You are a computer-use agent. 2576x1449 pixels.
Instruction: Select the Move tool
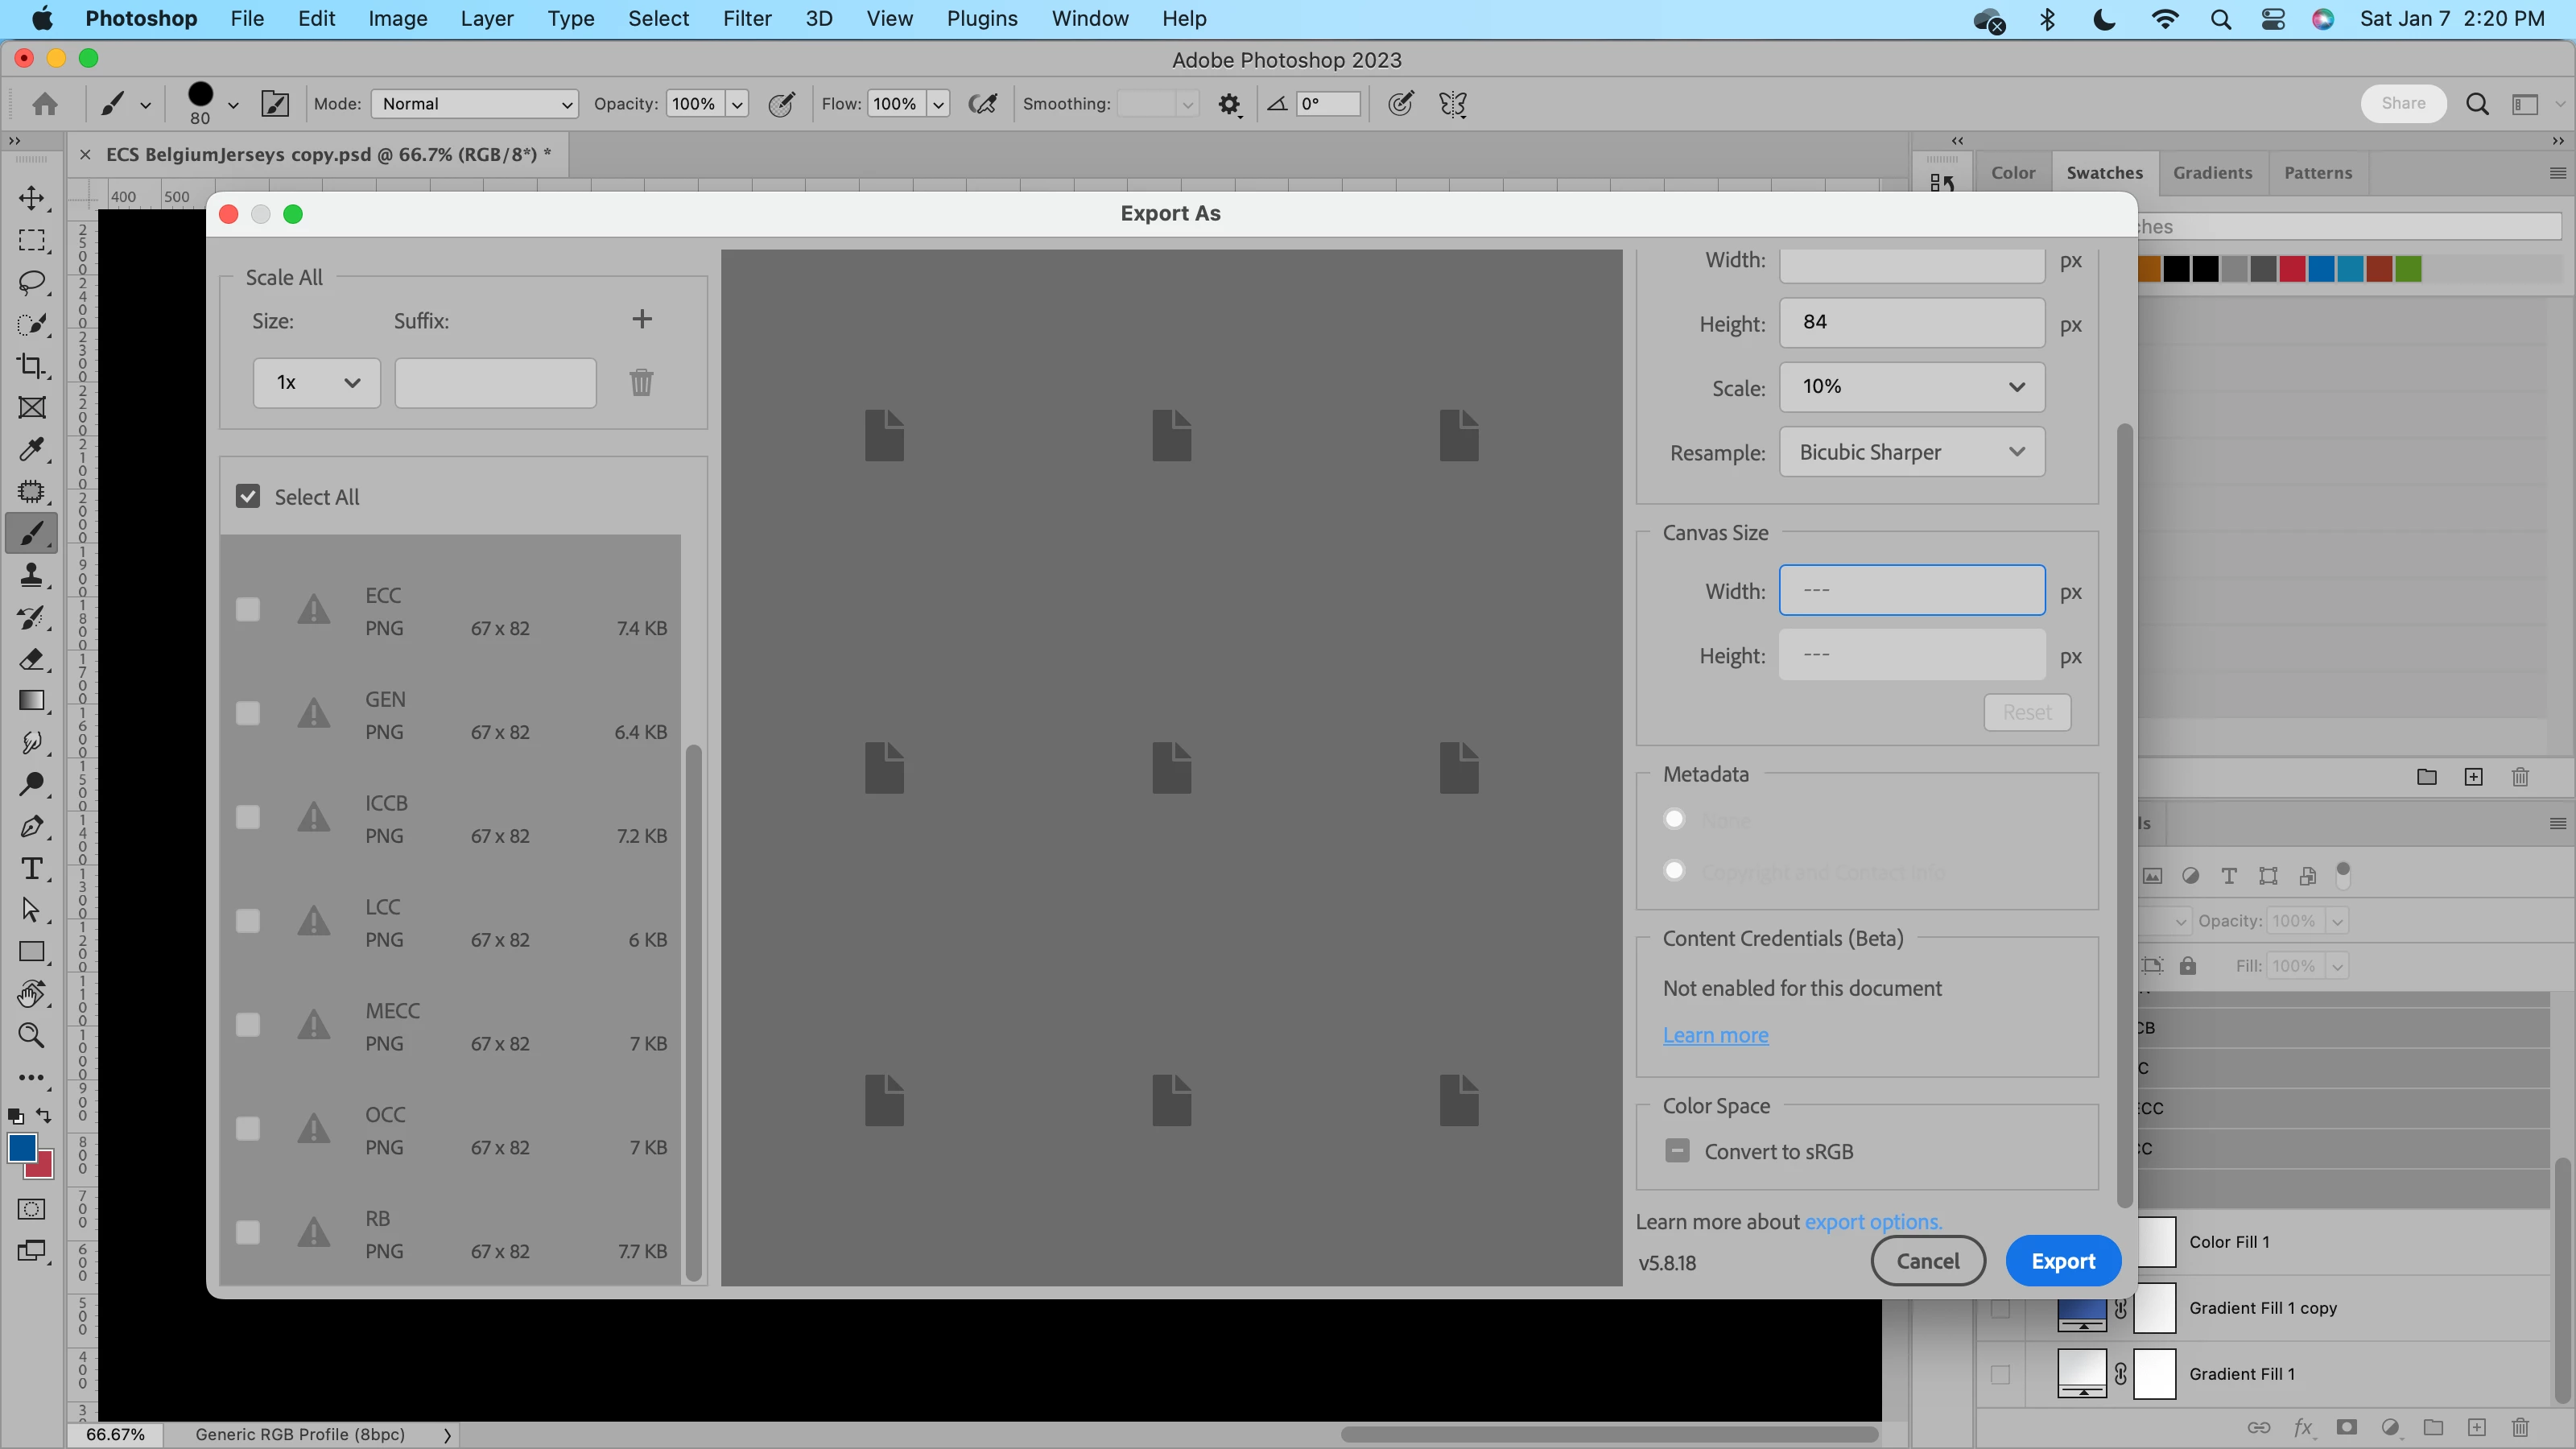coord(32,198)
